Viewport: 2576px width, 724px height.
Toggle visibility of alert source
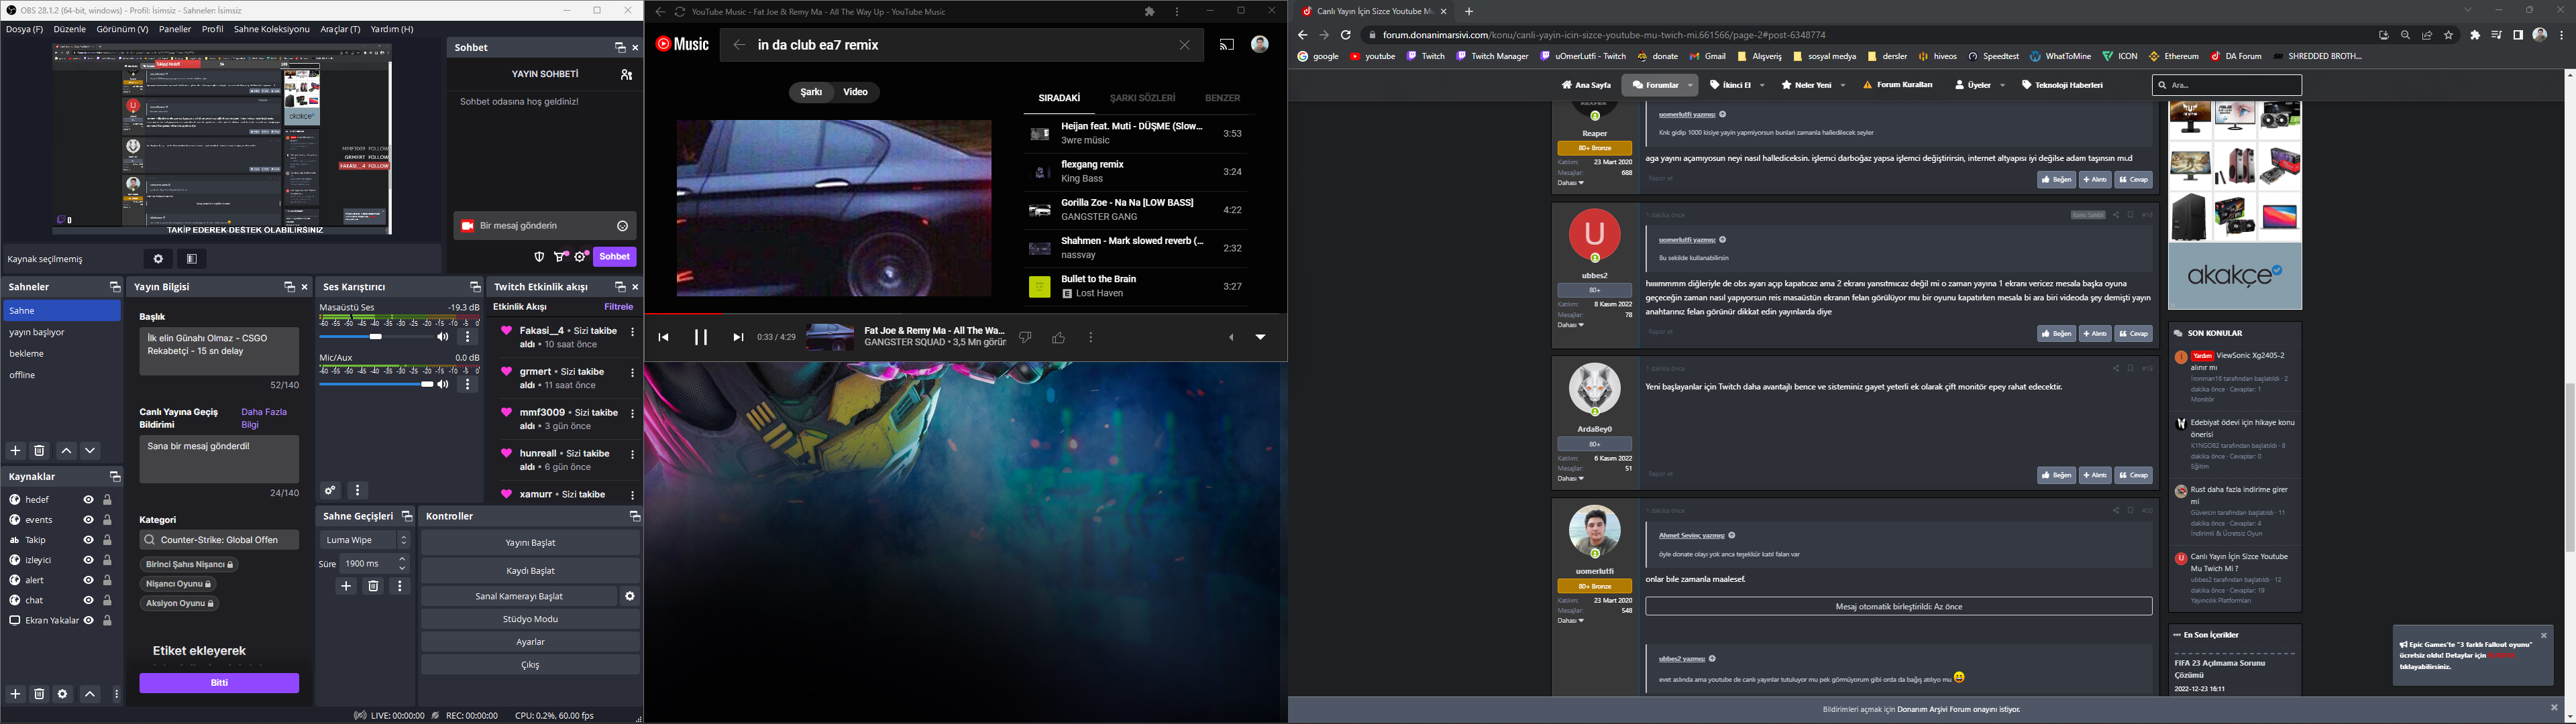[x=88, y=580]
